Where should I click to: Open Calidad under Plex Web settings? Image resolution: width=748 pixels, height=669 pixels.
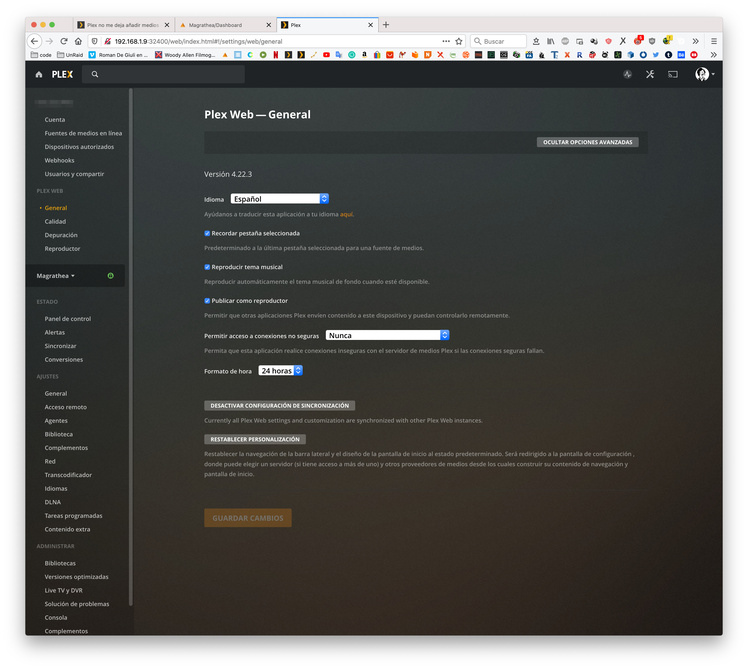(x=55, y=221)
